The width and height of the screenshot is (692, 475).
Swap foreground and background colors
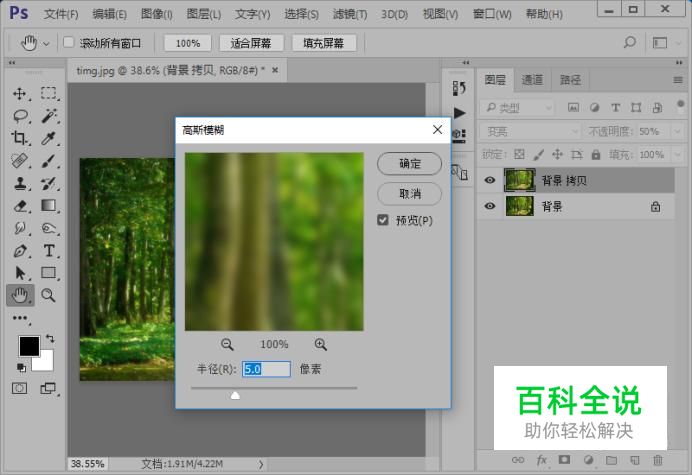pyautogui.click(x=50, y=339)
